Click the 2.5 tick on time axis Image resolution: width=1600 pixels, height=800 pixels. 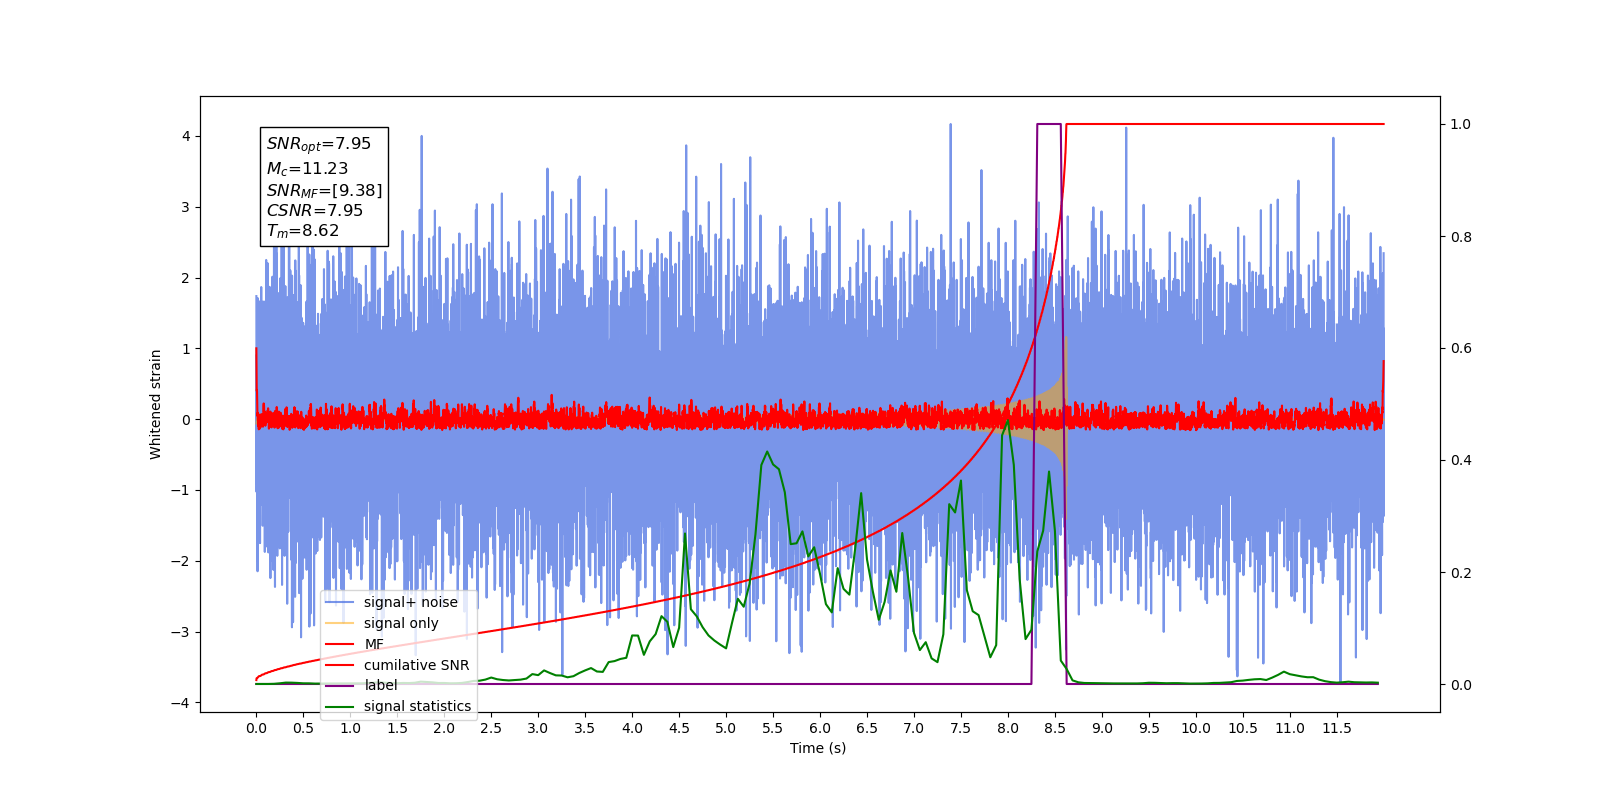pyautogui.click(x=491, y=728)
